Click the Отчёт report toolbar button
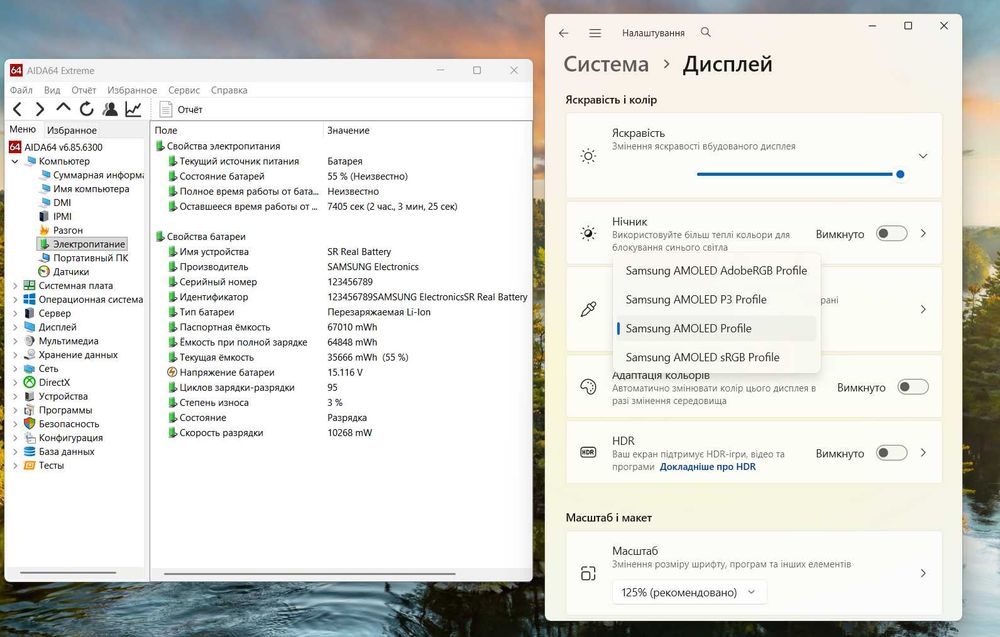The height and width of the screenshot is (637, 1000). pos(180,110)
